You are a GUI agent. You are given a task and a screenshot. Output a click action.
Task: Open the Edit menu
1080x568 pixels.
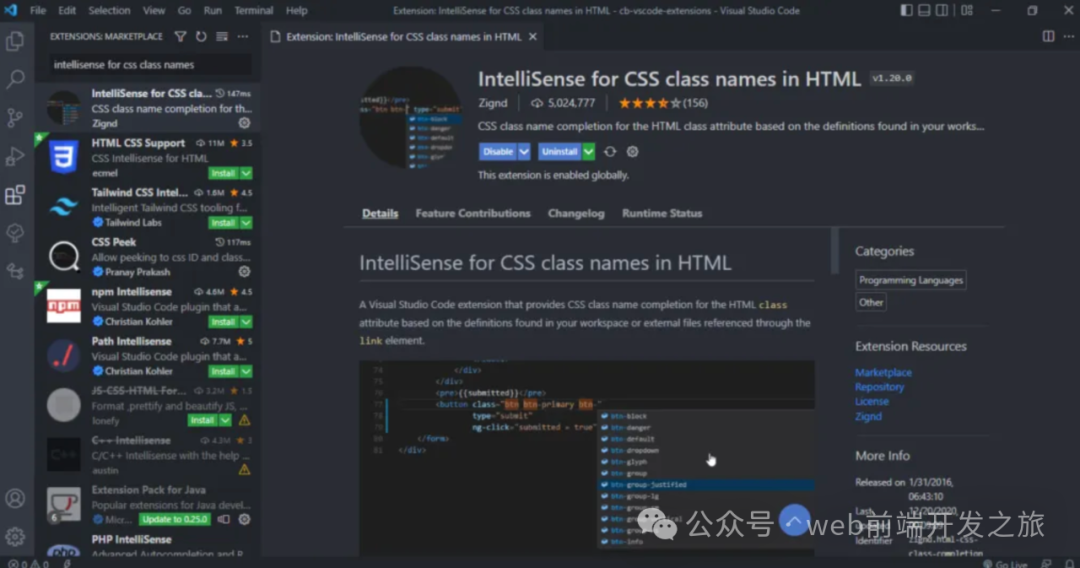(67, 10)
